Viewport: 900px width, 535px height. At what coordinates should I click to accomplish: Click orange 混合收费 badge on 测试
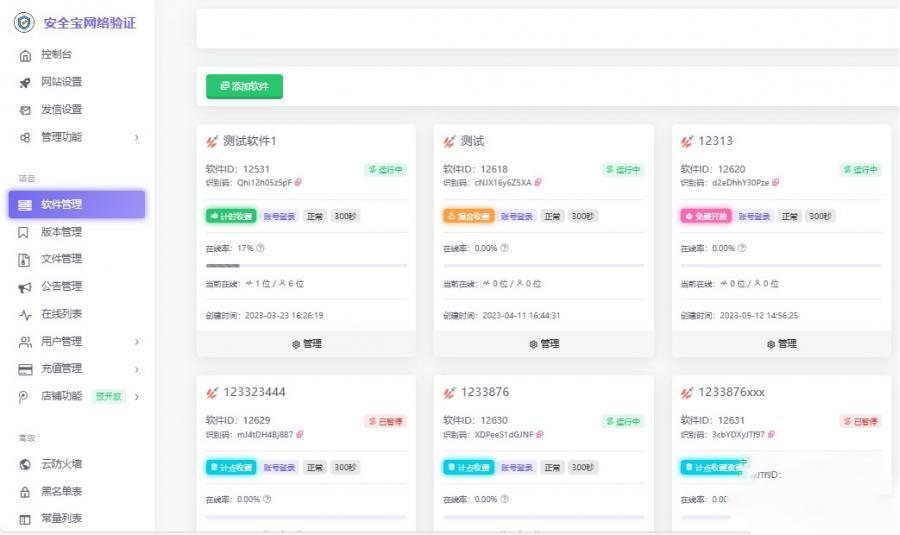468,216
